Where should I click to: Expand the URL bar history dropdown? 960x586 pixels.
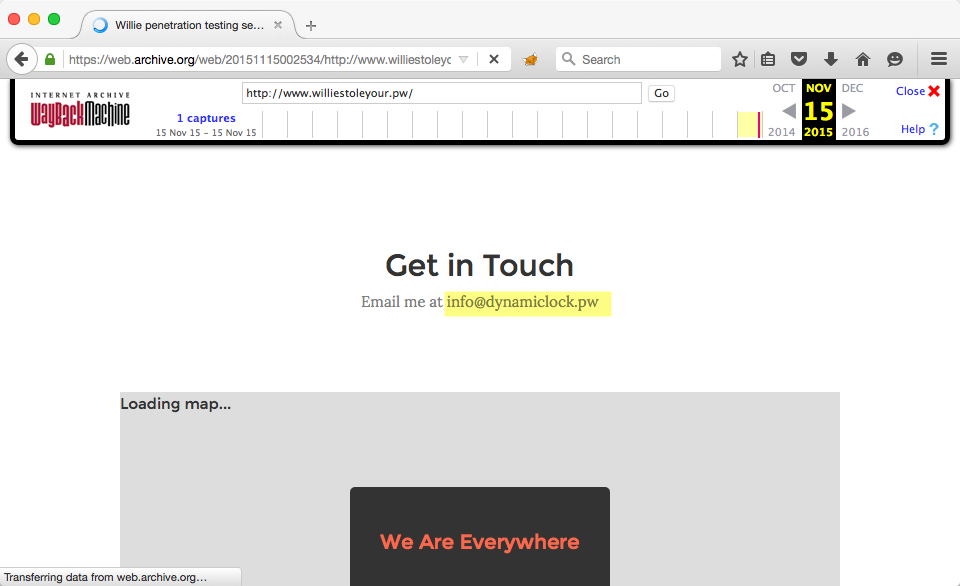pyautogui.click(x=463, y=59)
